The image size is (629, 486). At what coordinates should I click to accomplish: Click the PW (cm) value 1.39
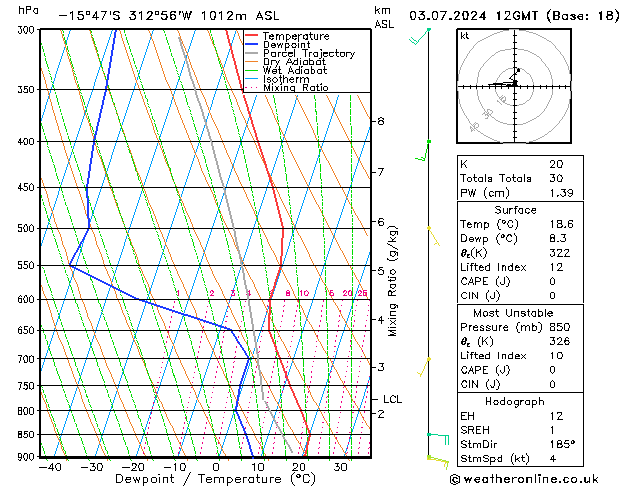point(561,193)
